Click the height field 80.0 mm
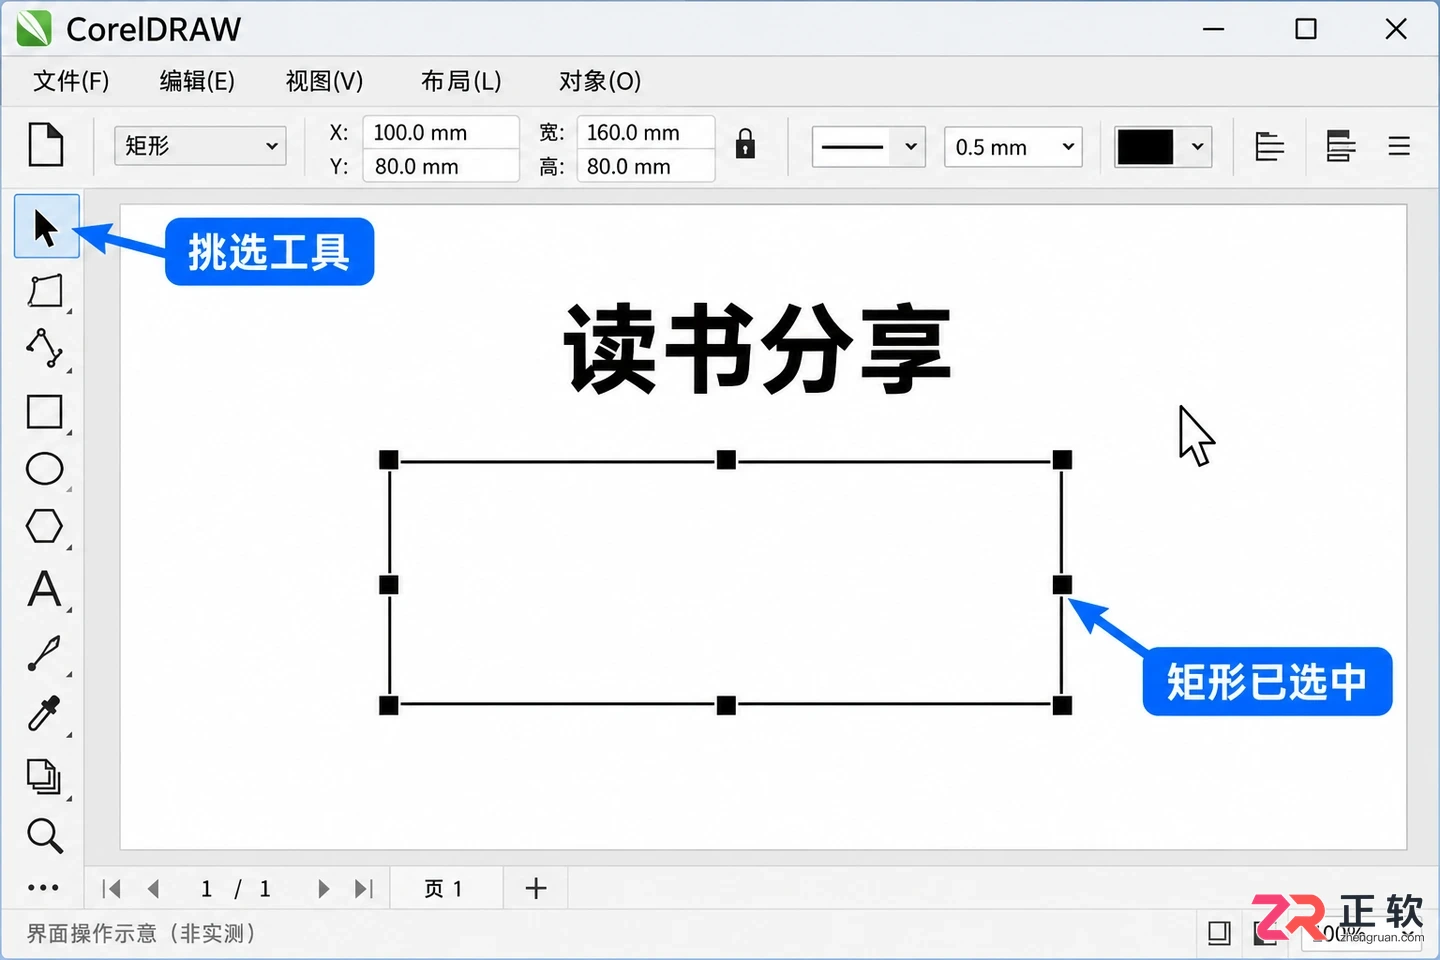Image resolution: width=1440 pixels, height=960 pixels. tap(646, 166)
